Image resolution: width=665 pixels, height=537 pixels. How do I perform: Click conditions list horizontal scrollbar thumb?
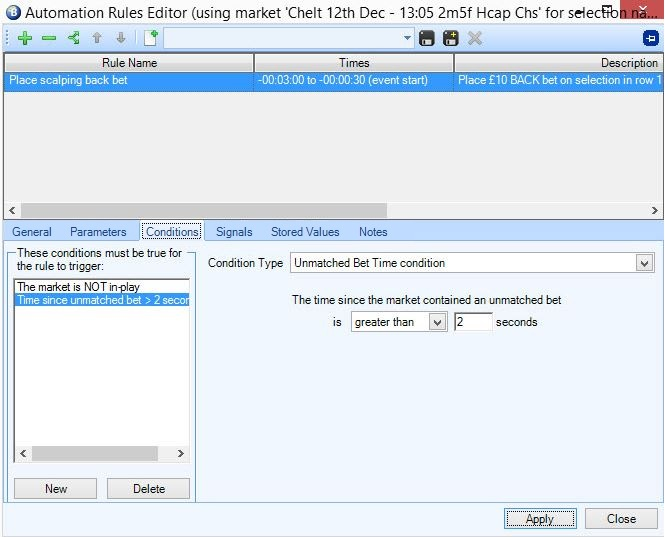(95, 453)
